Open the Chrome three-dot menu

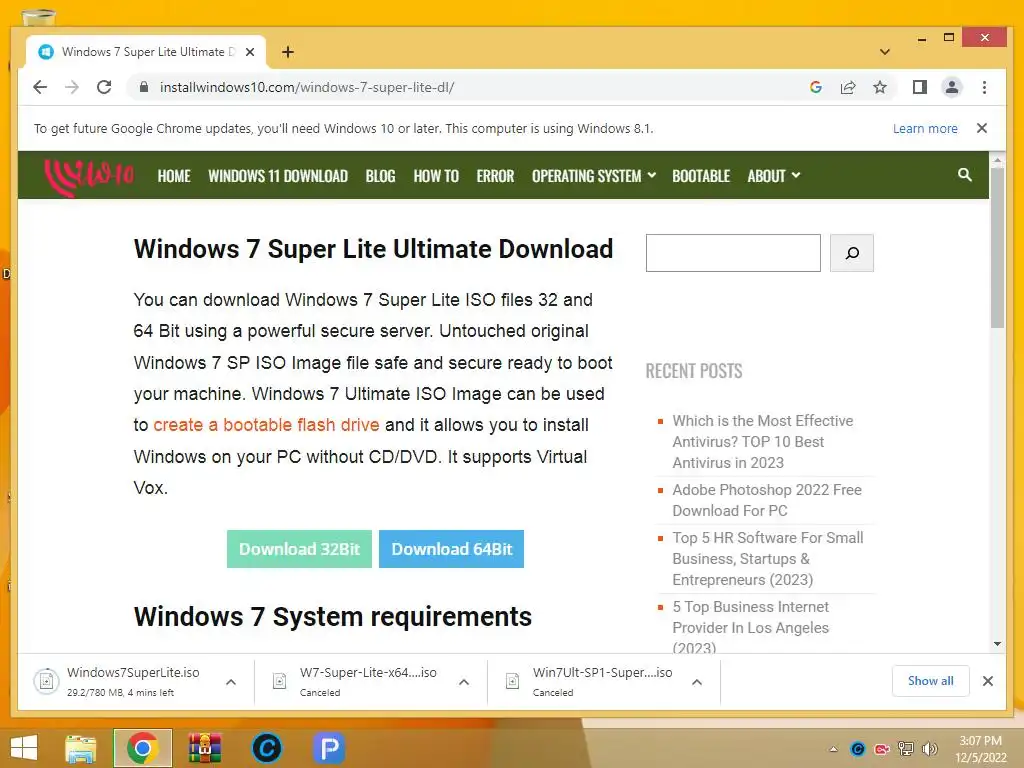pyautogui.click(x=984, y=87)
